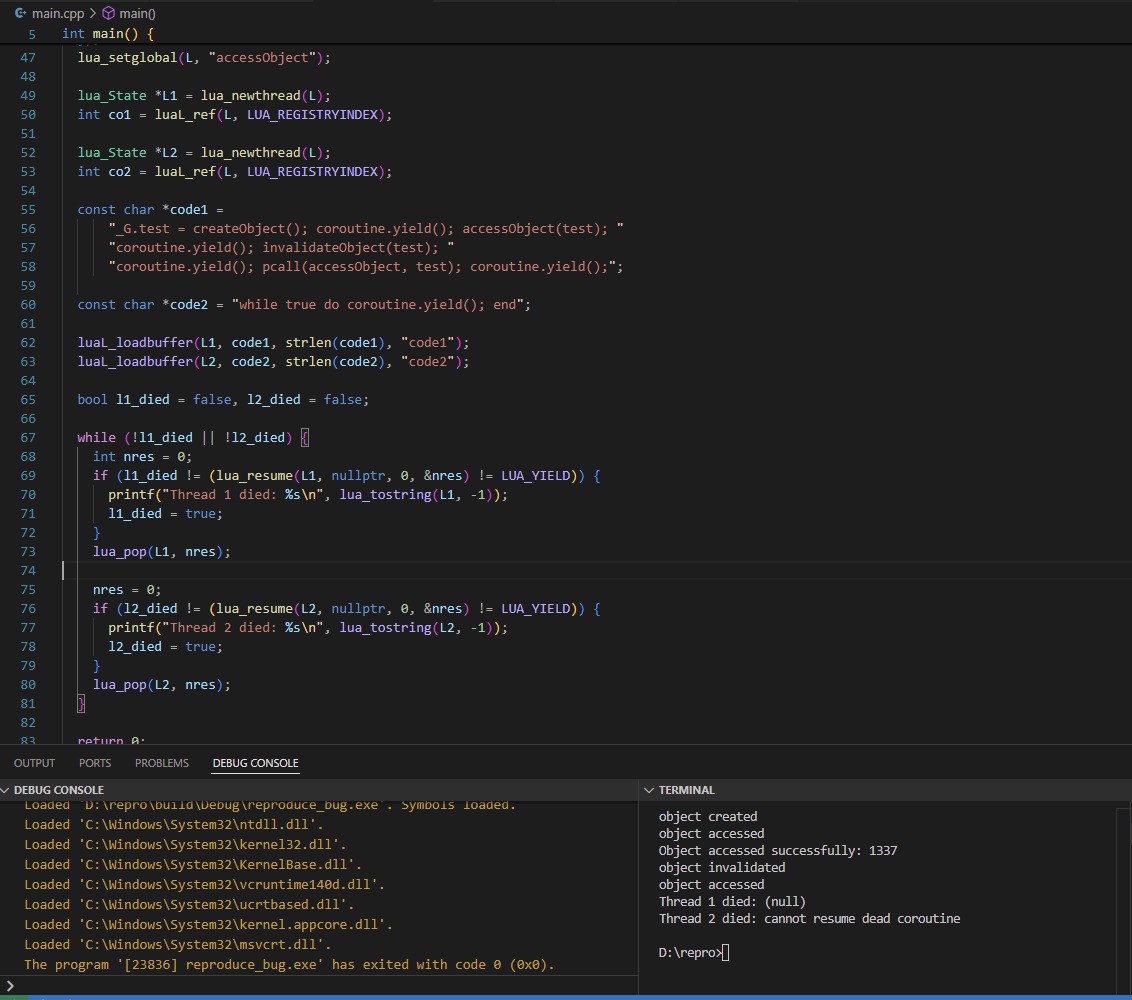The image size is (1132, 1000).
Task: Click the debug console prompt arrow icon
Action: [11, 986]
